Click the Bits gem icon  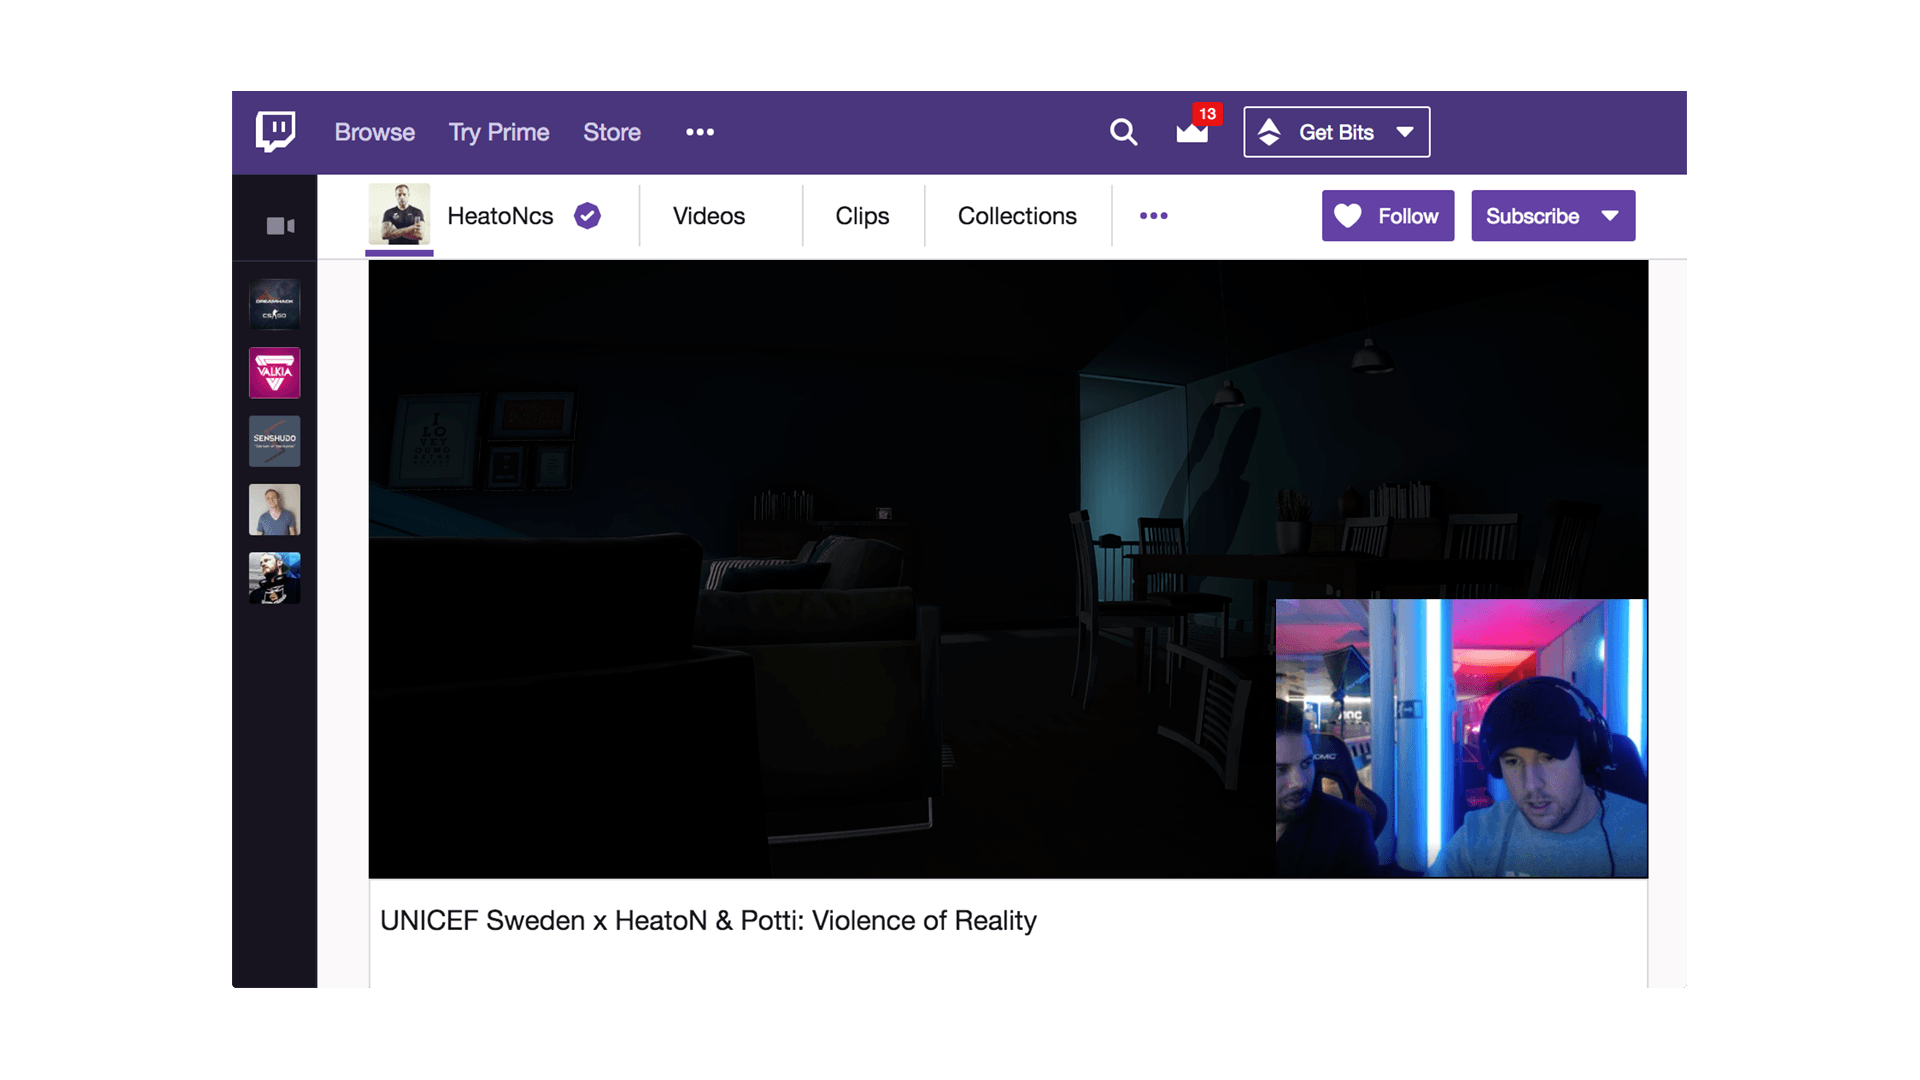coord(1269,132)
